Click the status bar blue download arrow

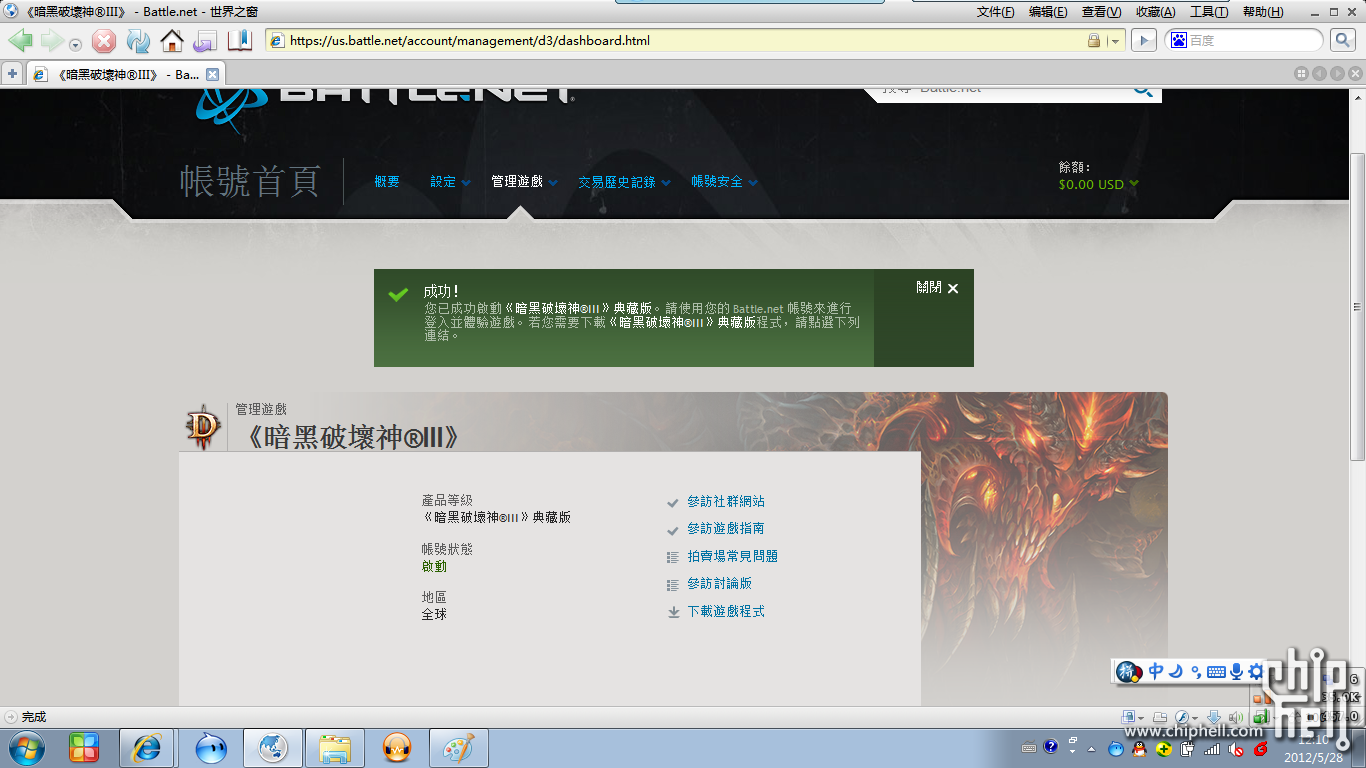(1213, 717)
